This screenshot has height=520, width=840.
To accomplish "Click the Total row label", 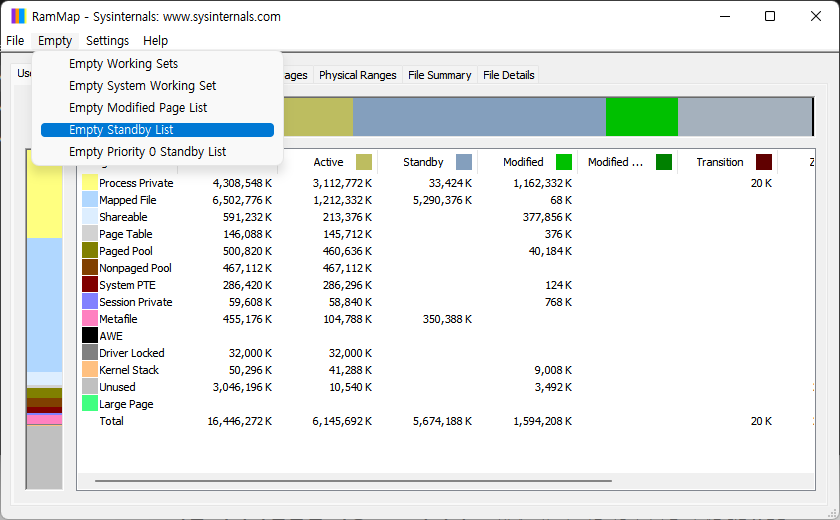I will point(111,421).
